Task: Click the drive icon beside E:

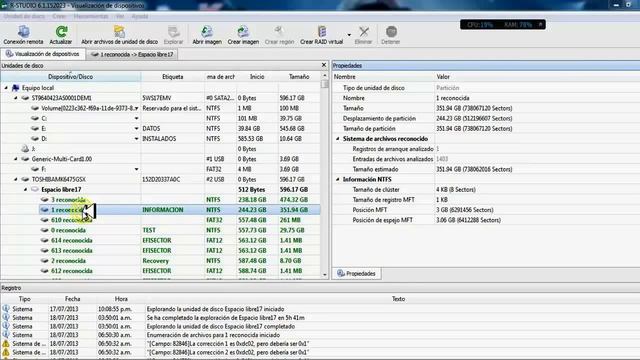Action: pos(35,129)
